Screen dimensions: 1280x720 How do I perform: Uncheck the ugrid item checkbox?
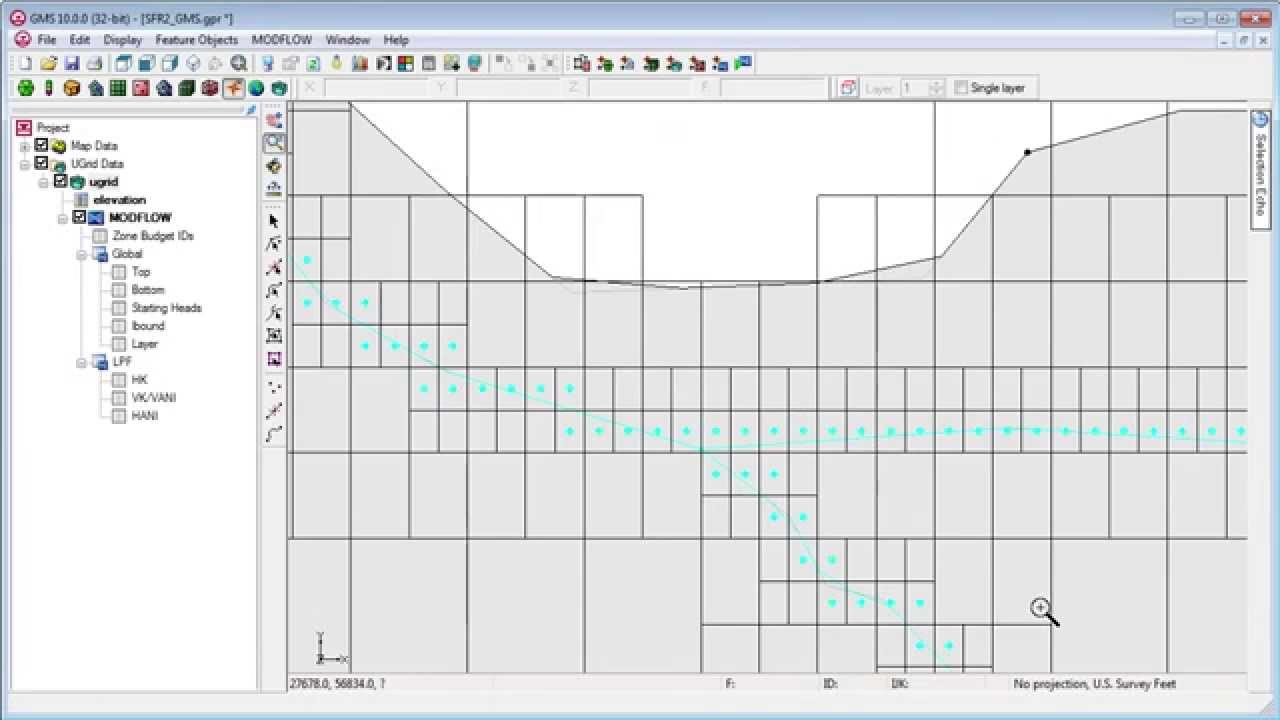click(x=61, y=181)
